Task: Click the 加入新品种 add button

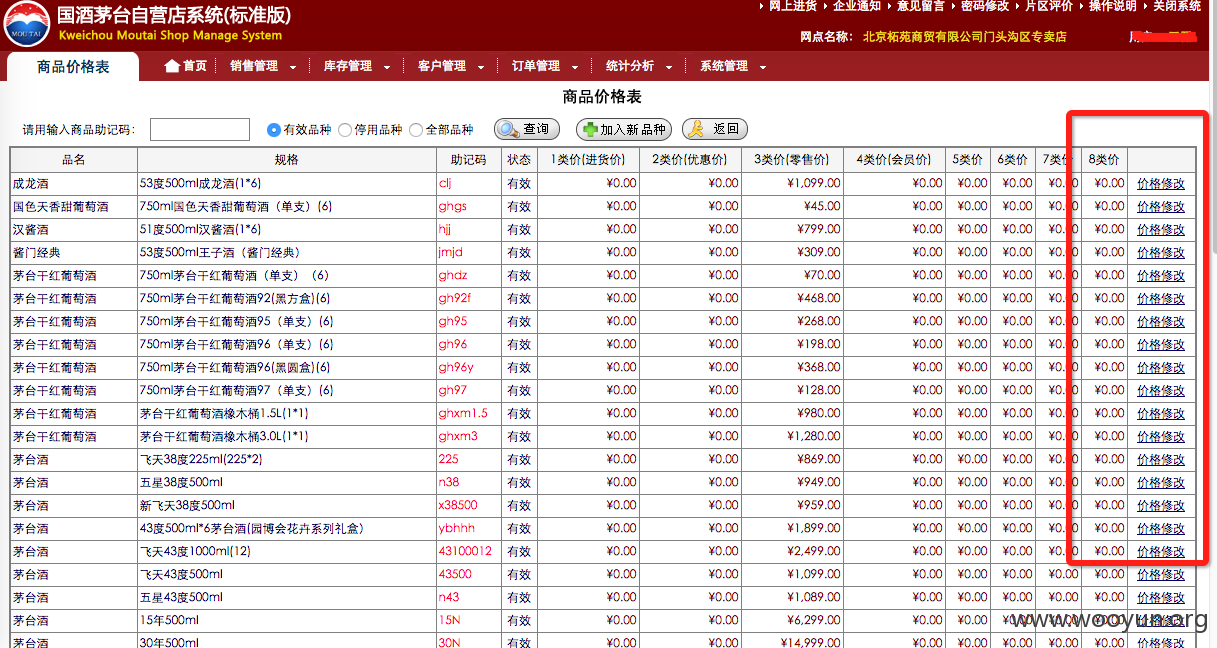Action: (624, 129)
